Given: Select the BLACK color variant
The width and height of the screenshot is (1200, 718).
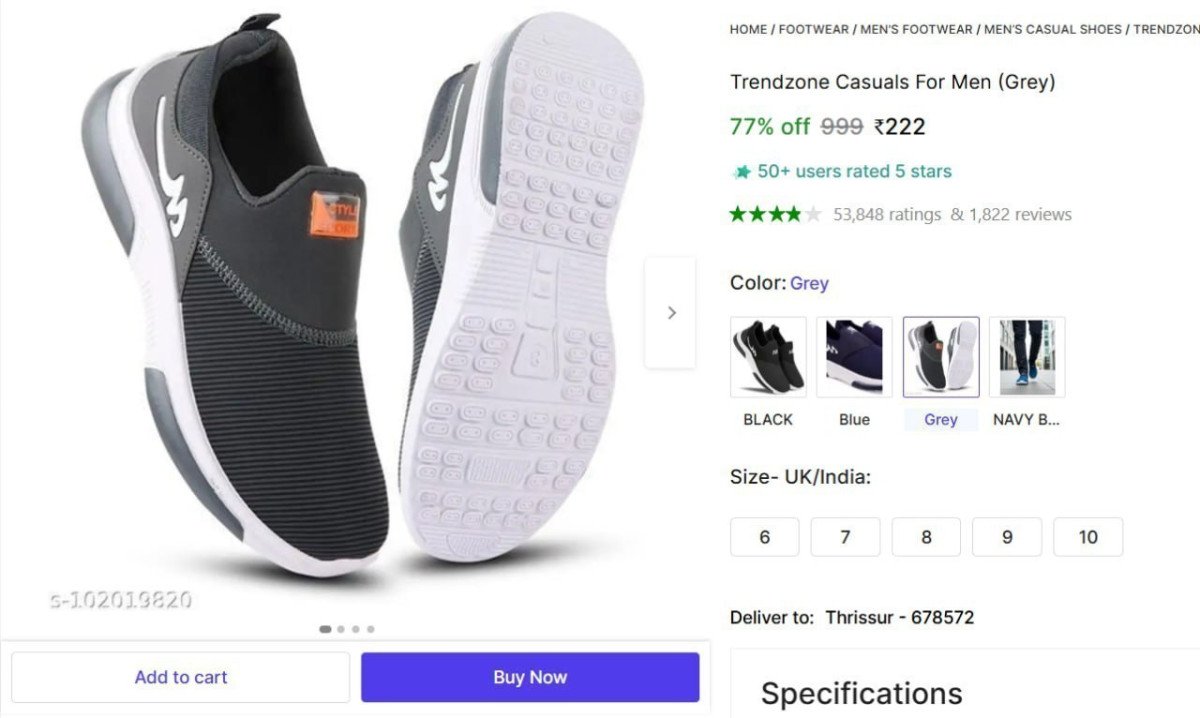Looking at the screenshot, I should pos(767,356).
